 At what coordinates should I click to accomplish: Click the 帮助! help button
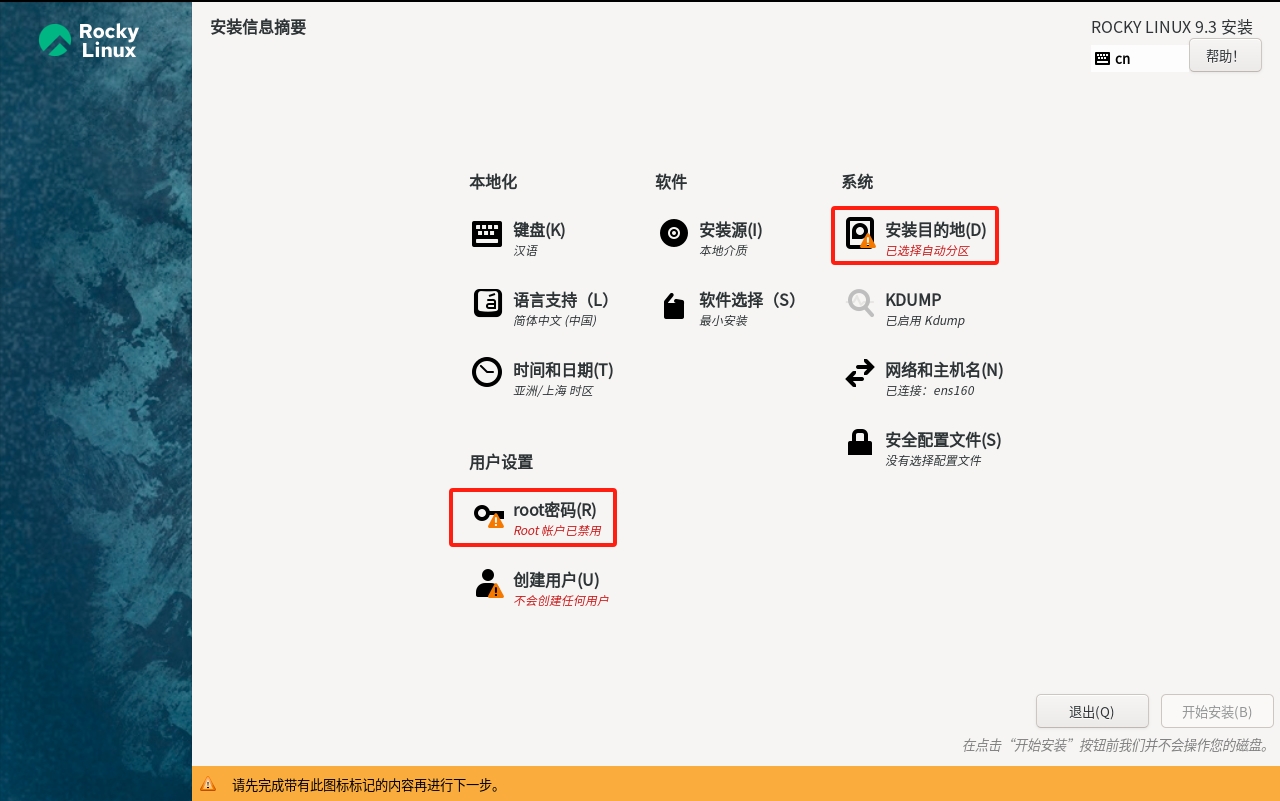[x=1225, y=56]
